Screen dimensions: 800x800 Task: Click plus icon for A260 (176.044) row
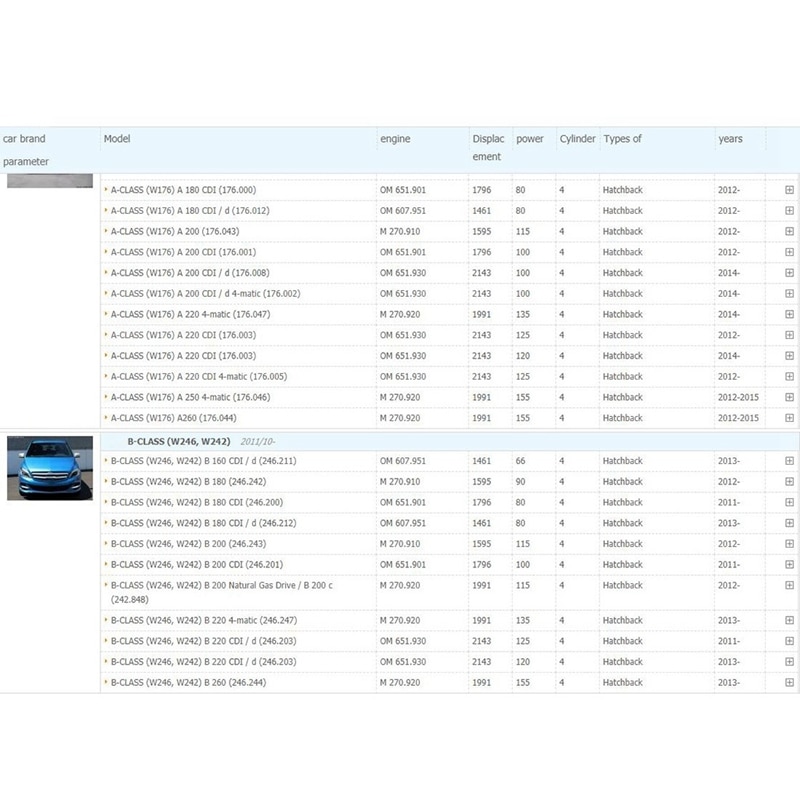[789, 418]
